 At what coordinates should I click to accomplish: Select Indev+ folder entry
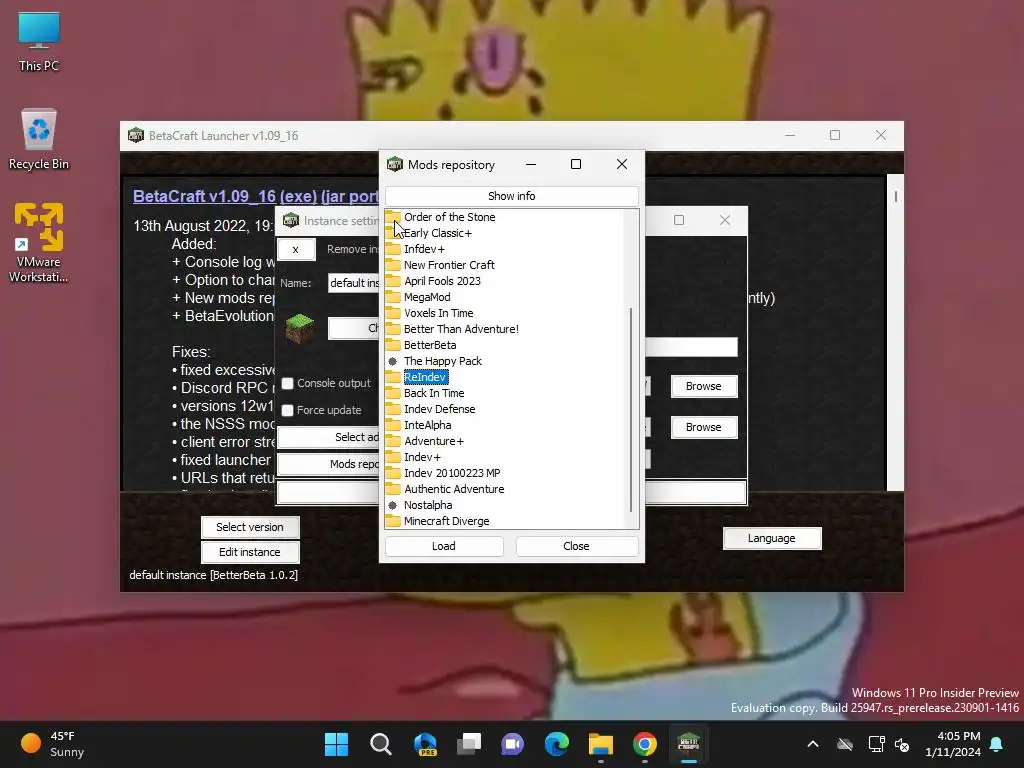(422, 457)
